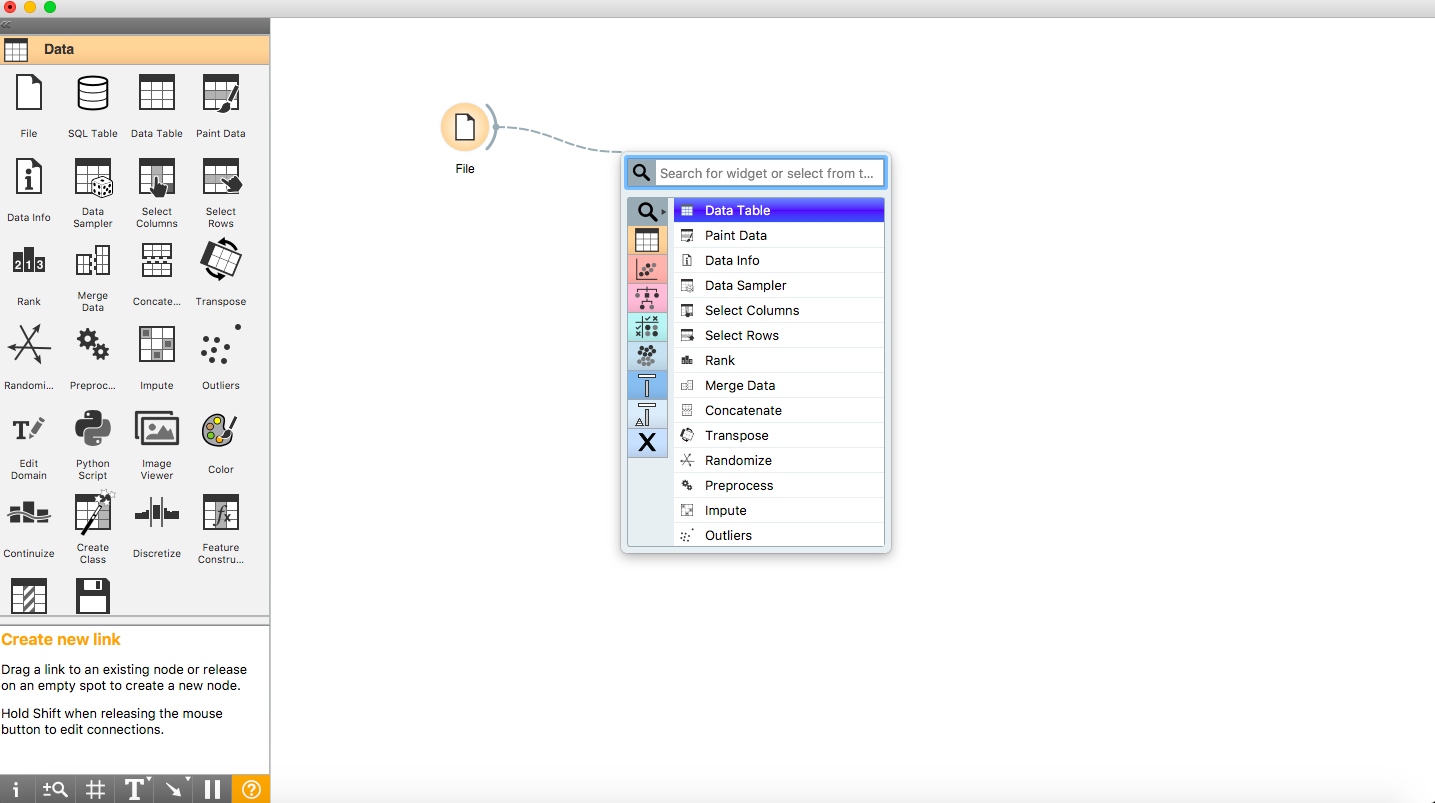
Task: Pick Merge Data in the popup menu
Action: [x=739, y=385]
